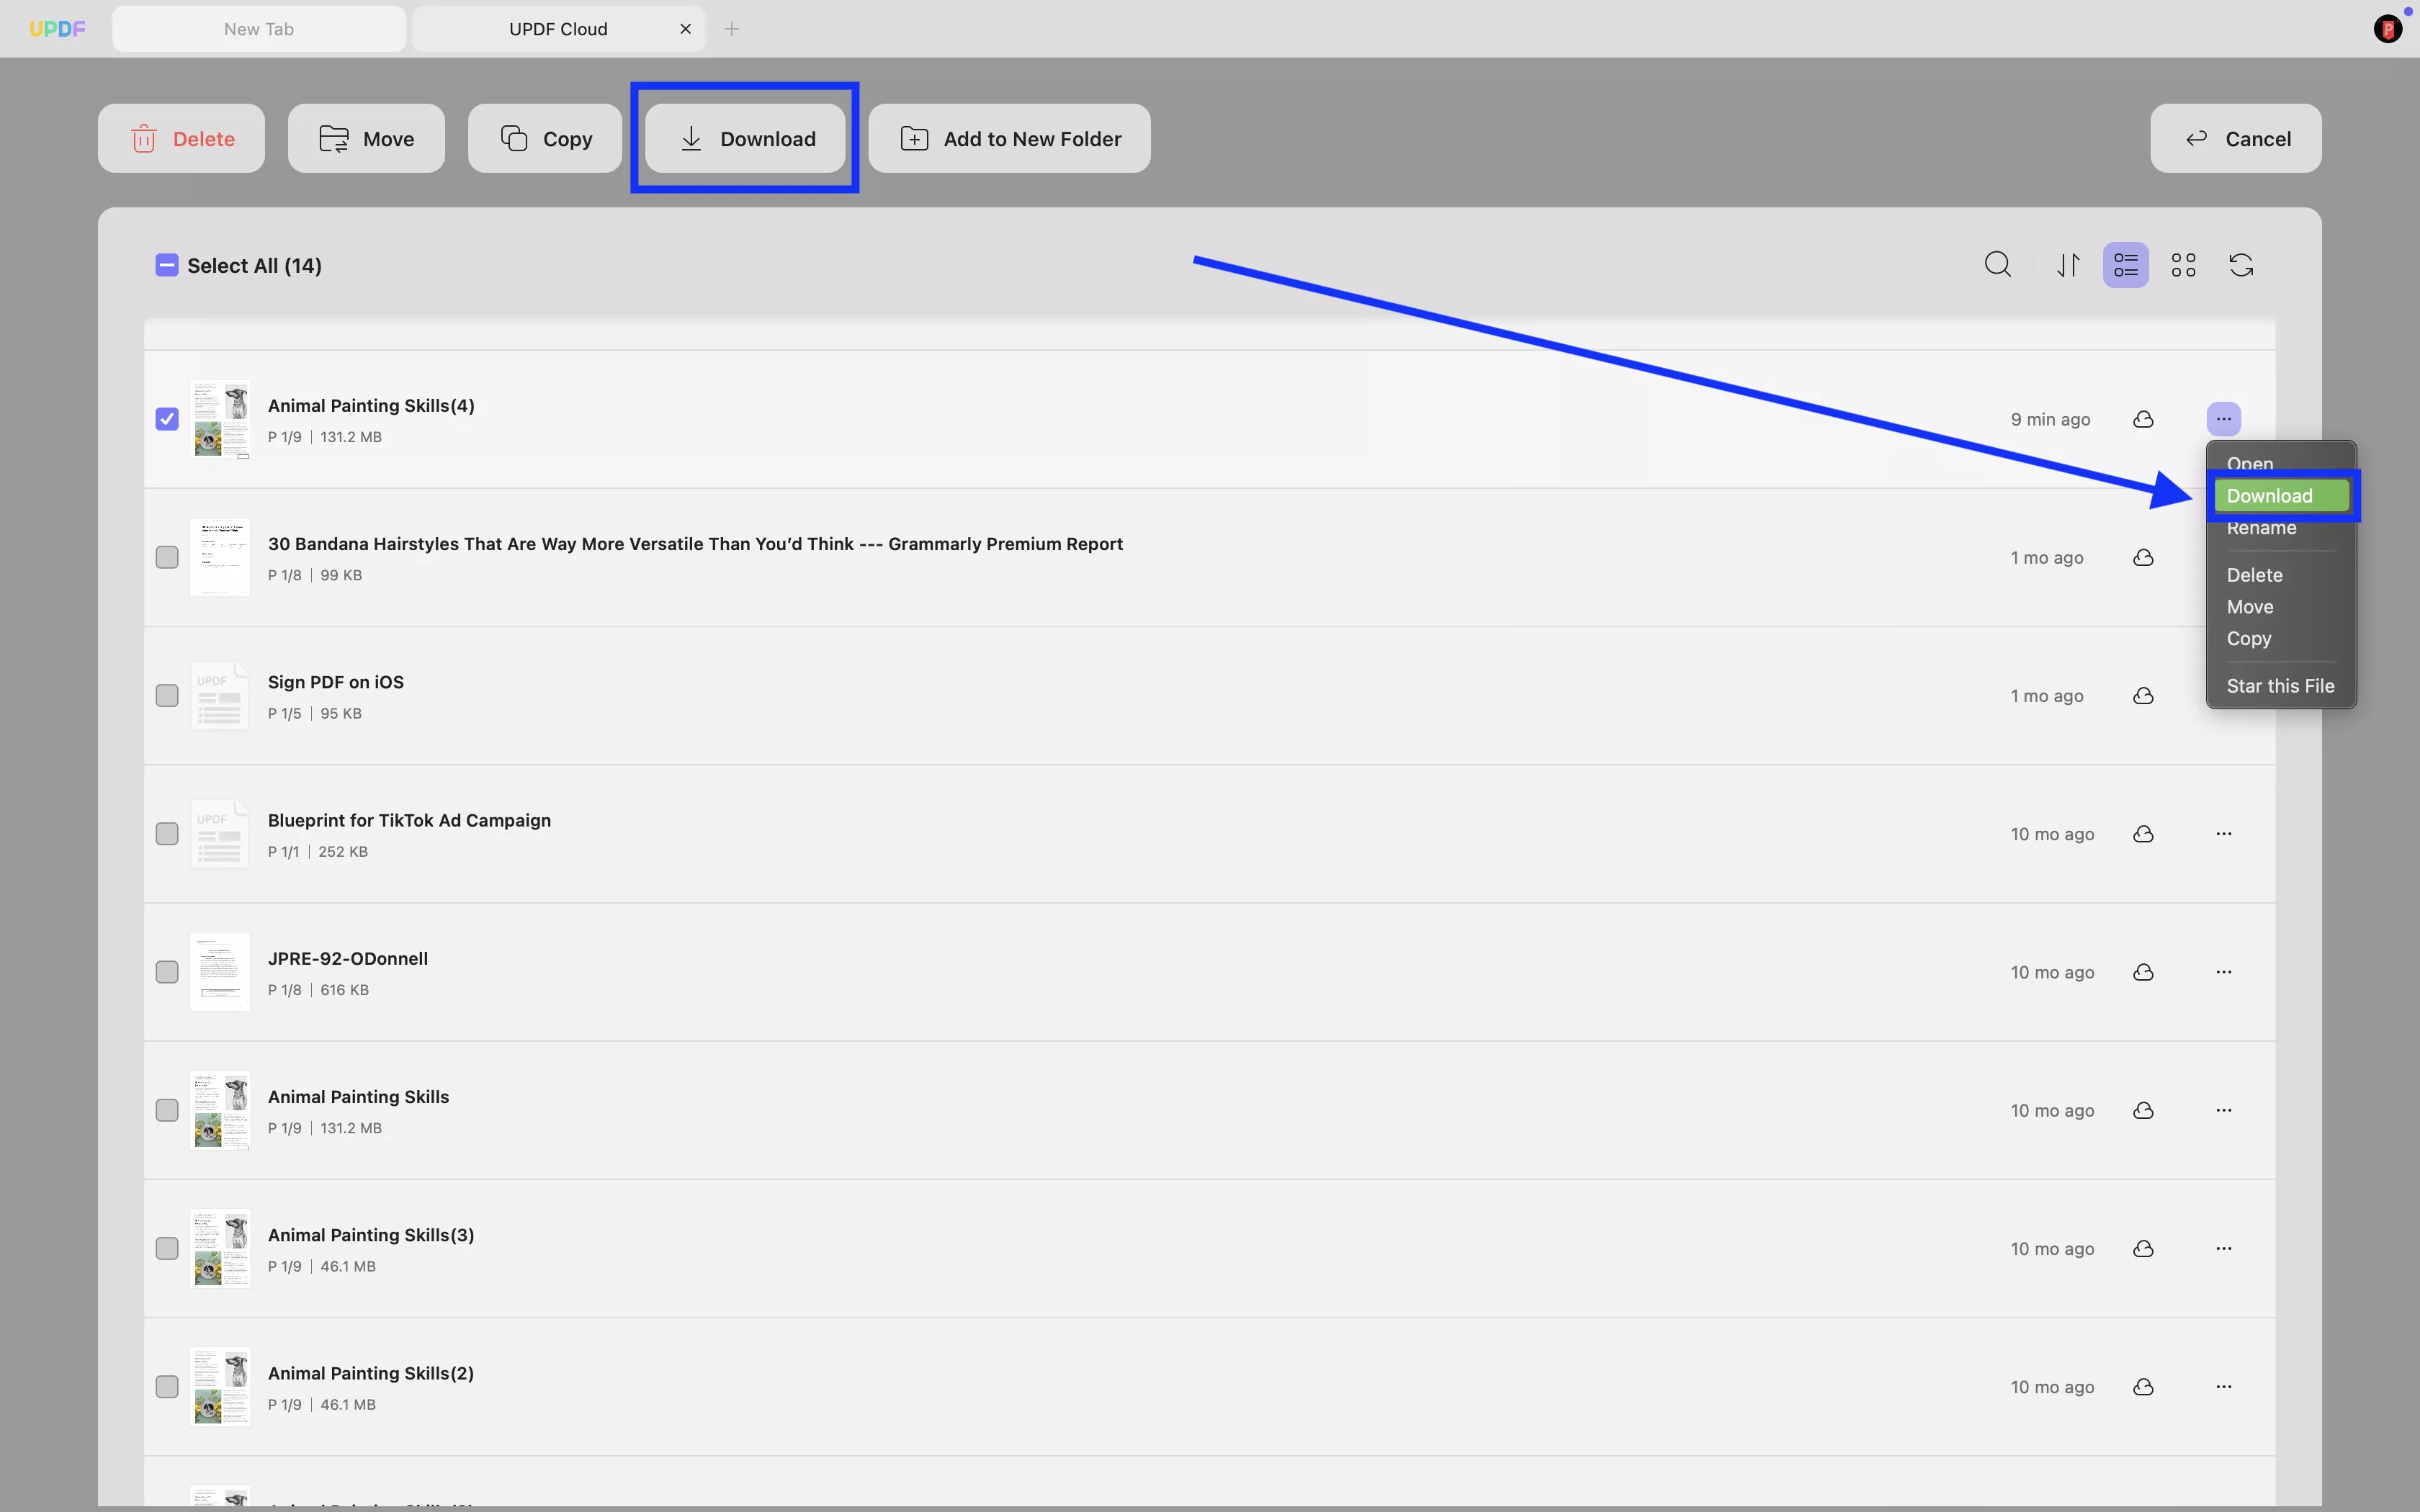Open the Animal Painting Skills thumbnail
The image size is (2420, 1512).
pyautogui.click(x=220, y=1111)
